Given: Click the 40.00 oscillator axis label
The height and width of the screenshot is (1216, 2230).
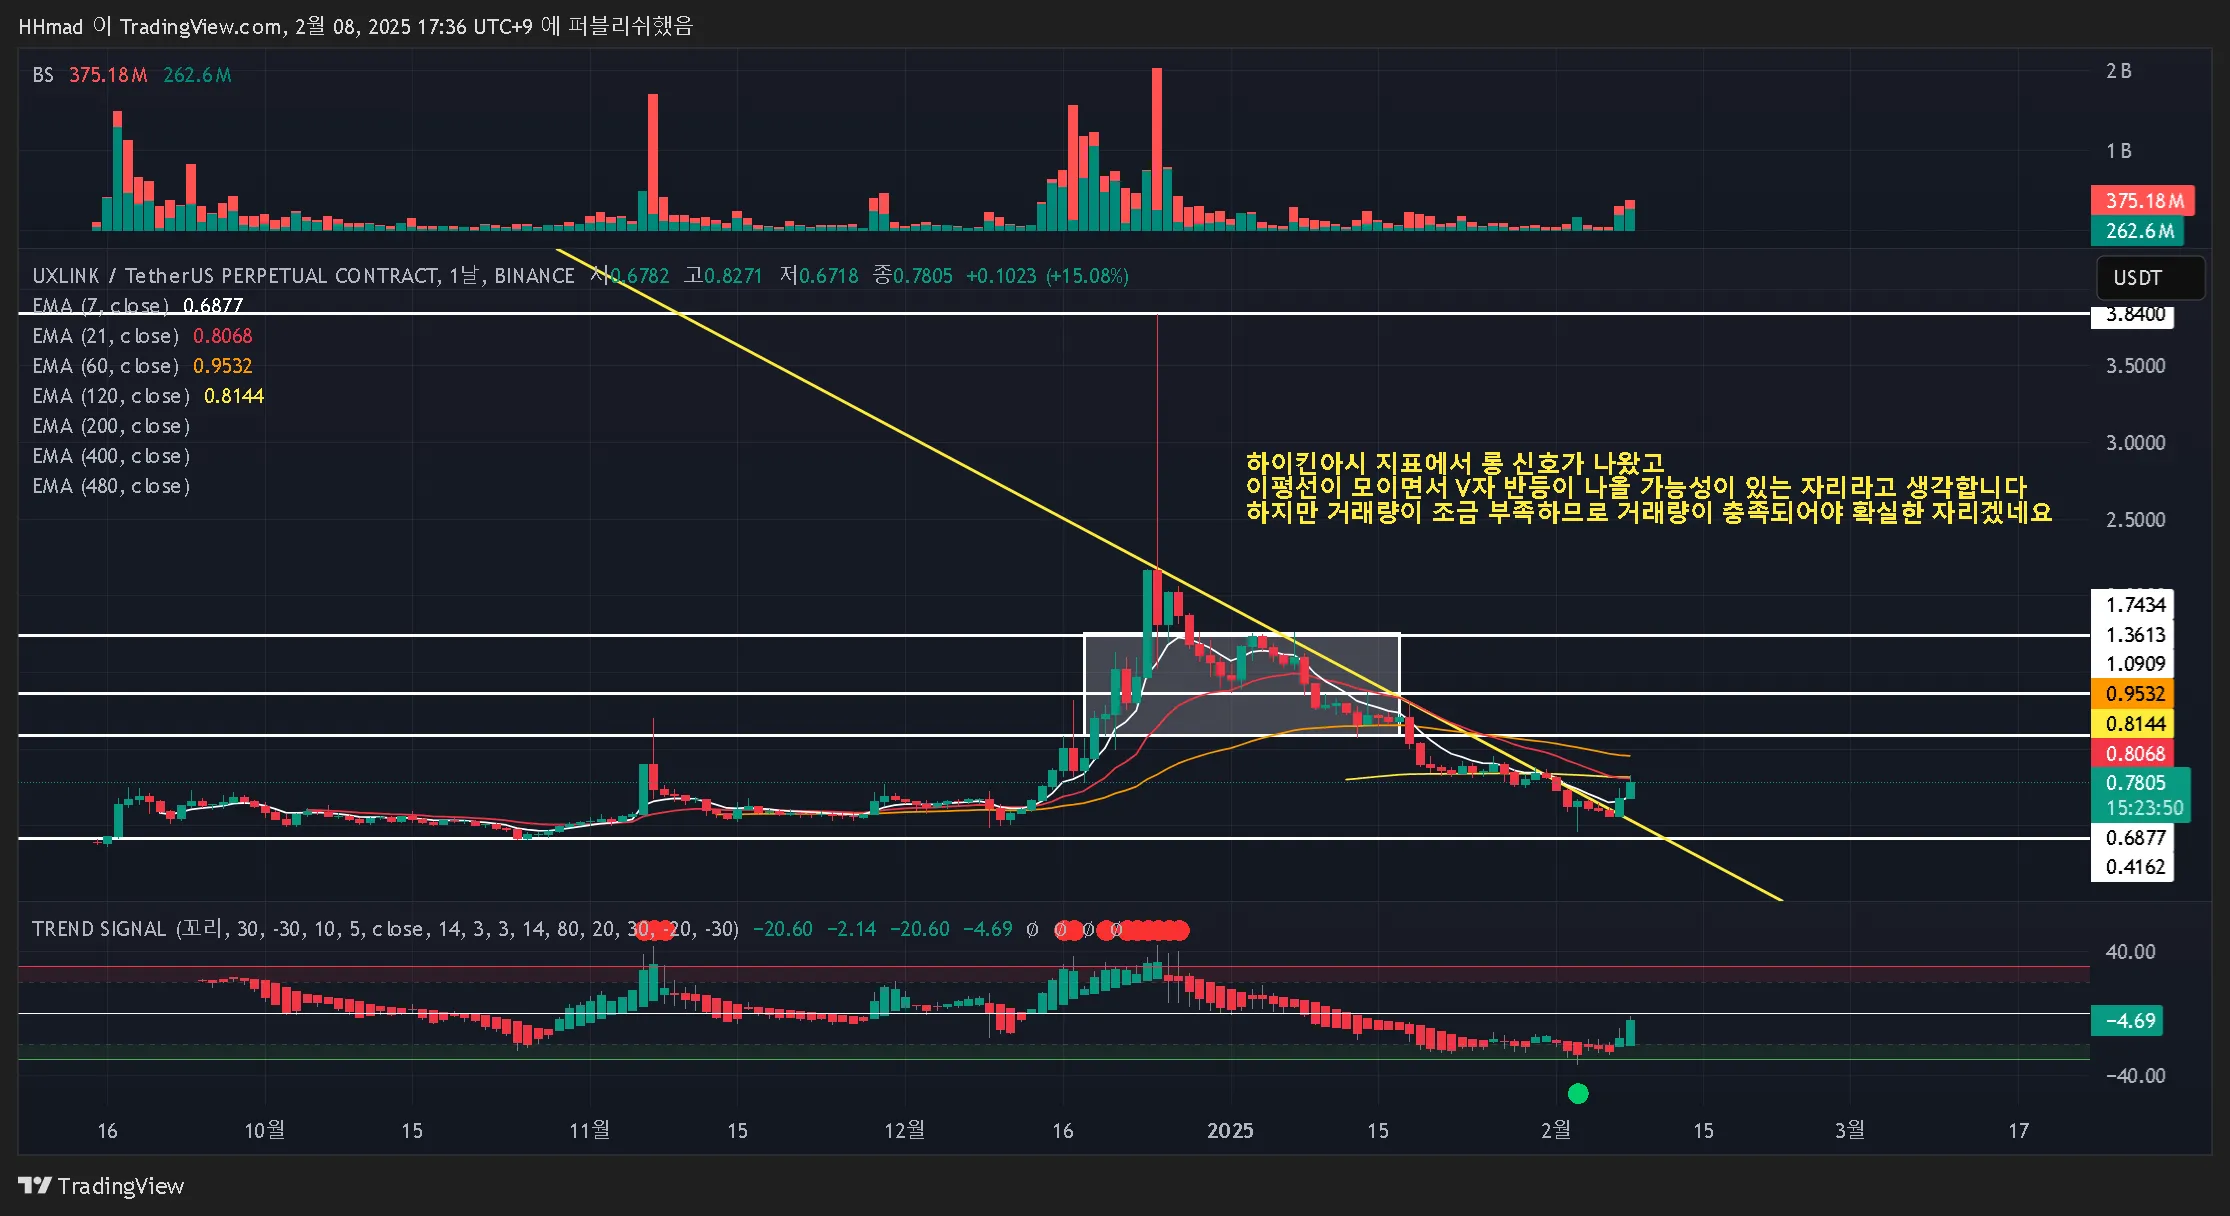Looking at the screenshot, I should (2130, 952).
